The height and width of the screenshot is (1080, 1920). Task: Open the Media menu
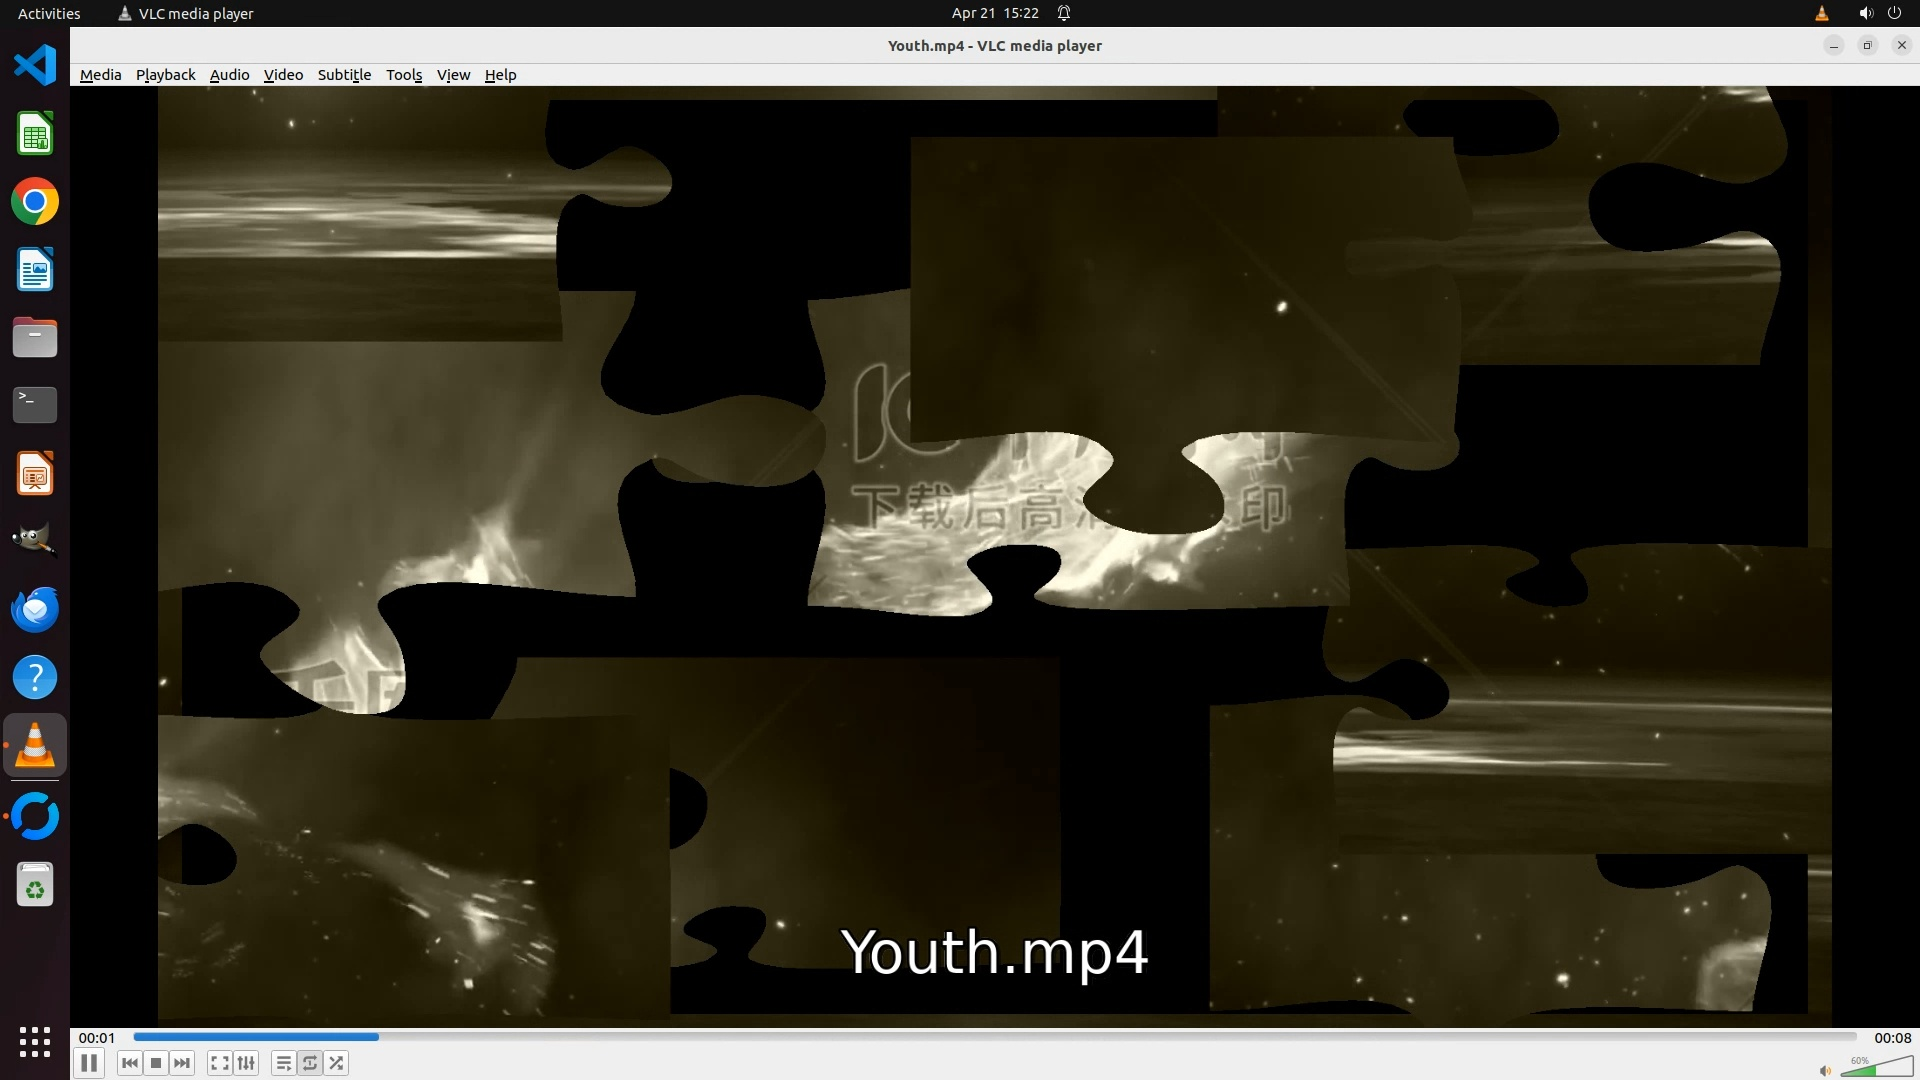tap(100, 75)
